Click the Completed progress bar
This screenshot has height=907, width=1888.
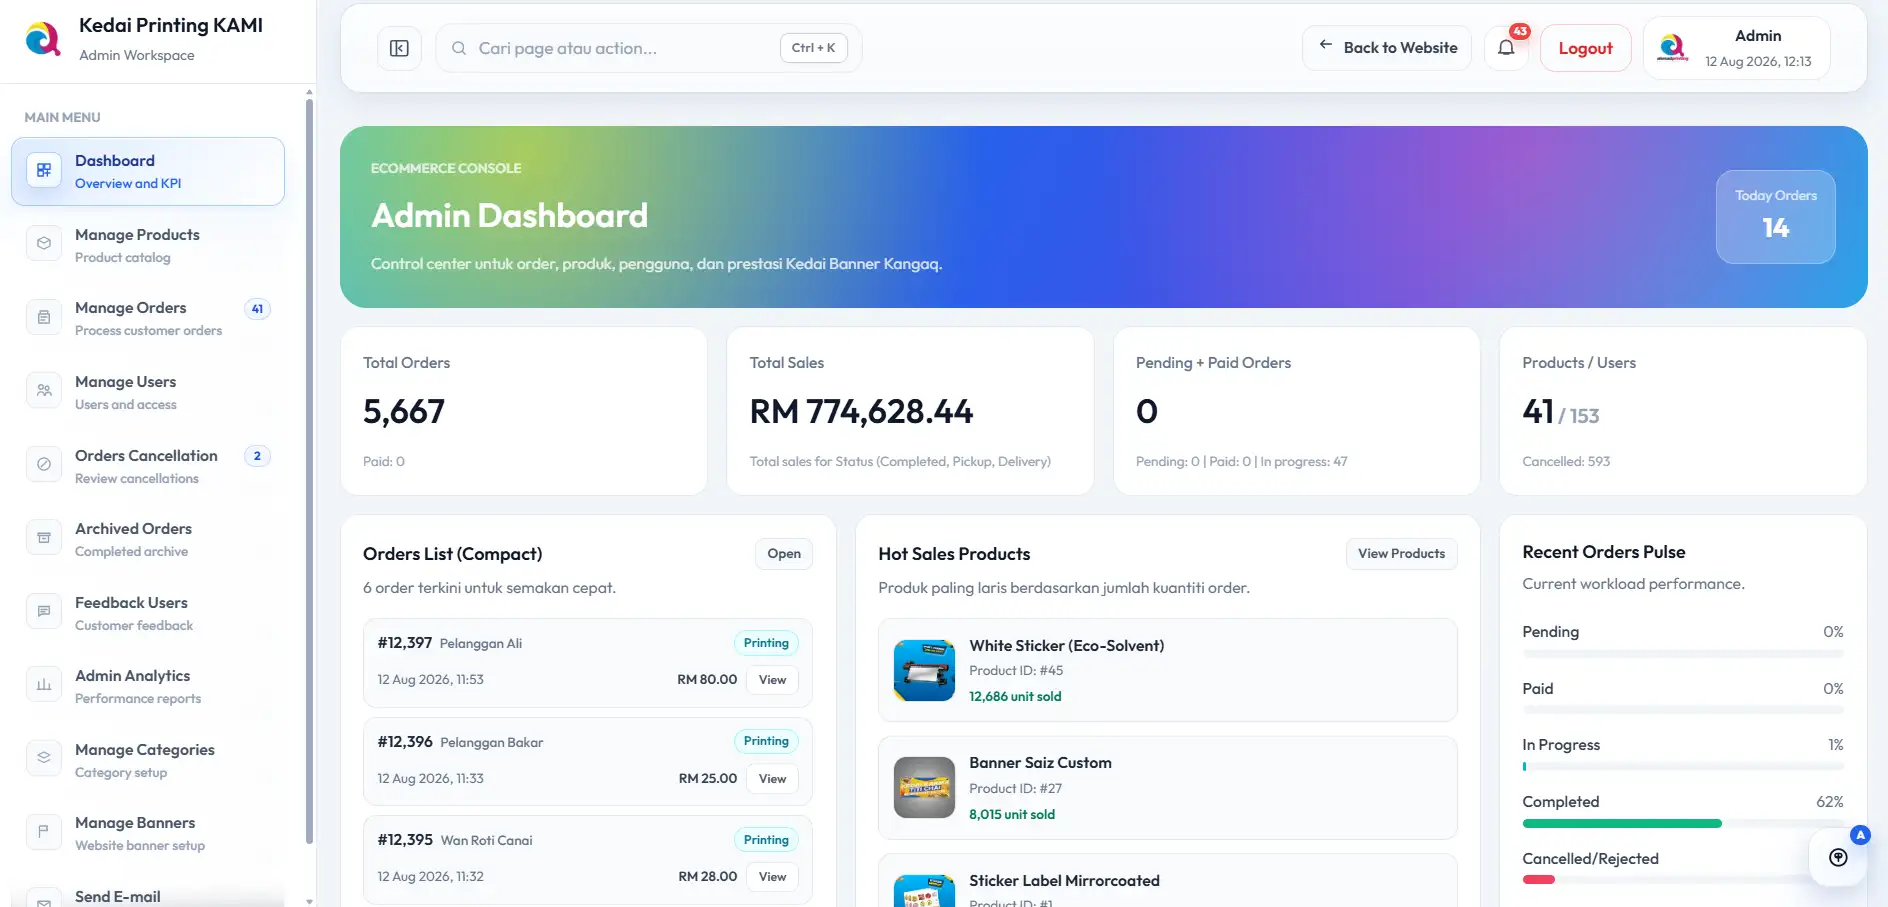click(1683, 824)
